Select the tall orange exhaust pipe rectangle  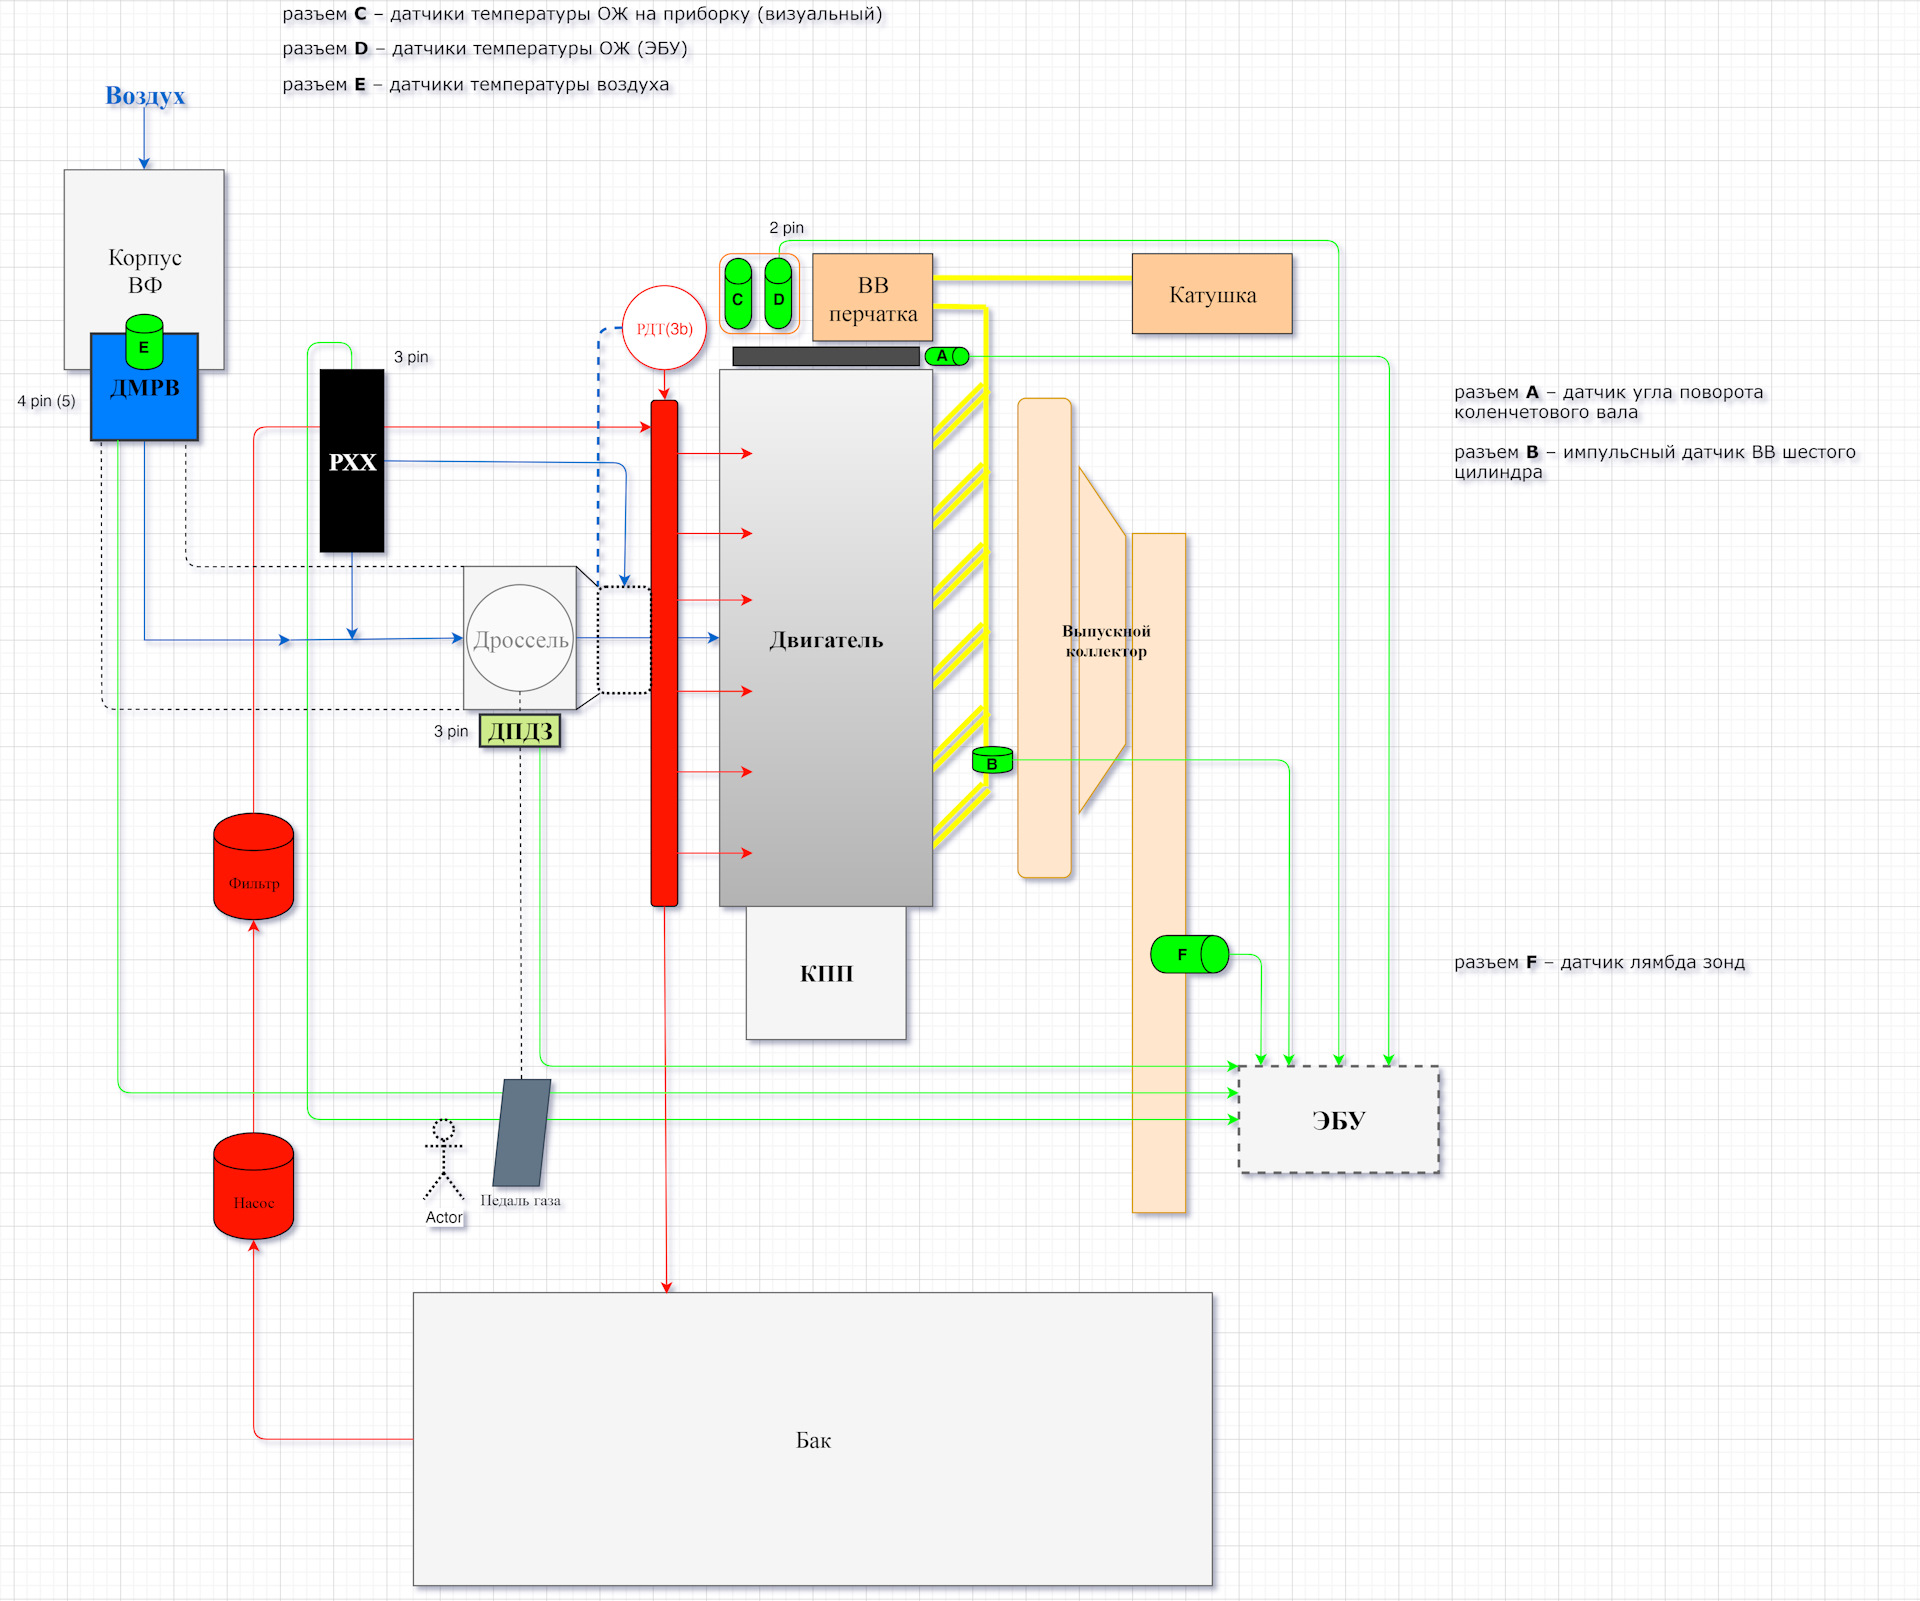[x=1159, y=873]
